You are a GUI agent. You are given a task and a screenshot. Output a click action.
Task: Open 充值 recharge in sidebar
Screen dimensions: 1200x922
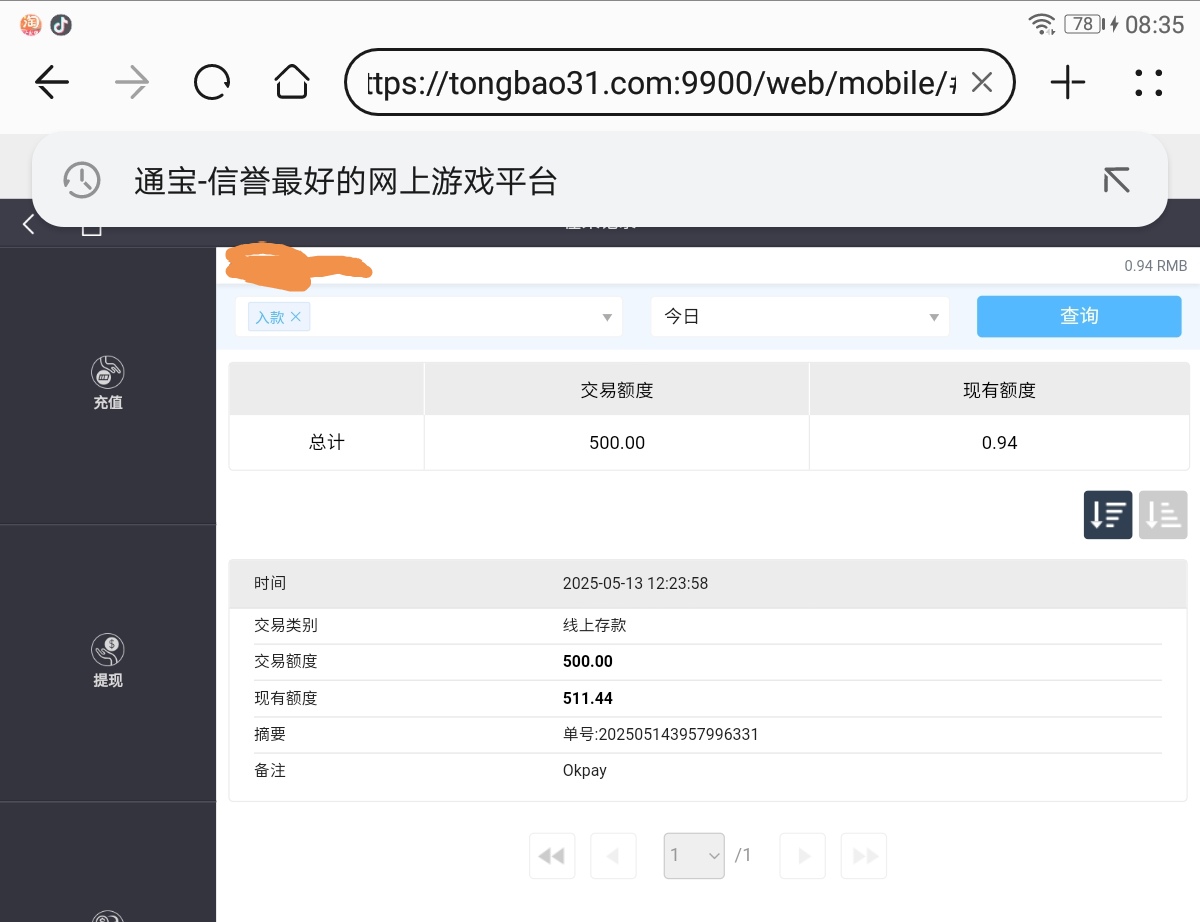pyautogui.click(x=108, y=384)
